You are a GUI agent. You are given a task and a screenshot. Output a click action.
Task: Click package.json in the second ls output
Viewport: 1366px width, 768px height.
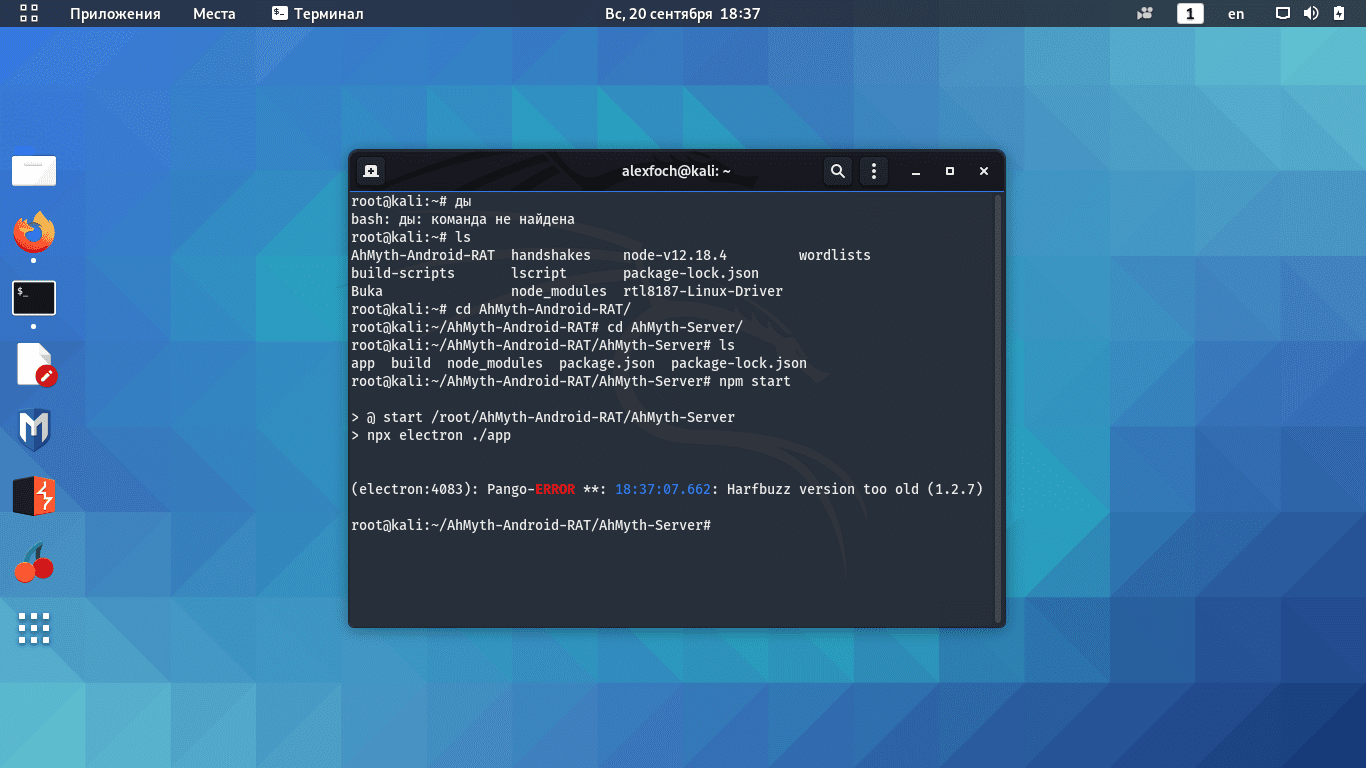click(x=607, y=363)
